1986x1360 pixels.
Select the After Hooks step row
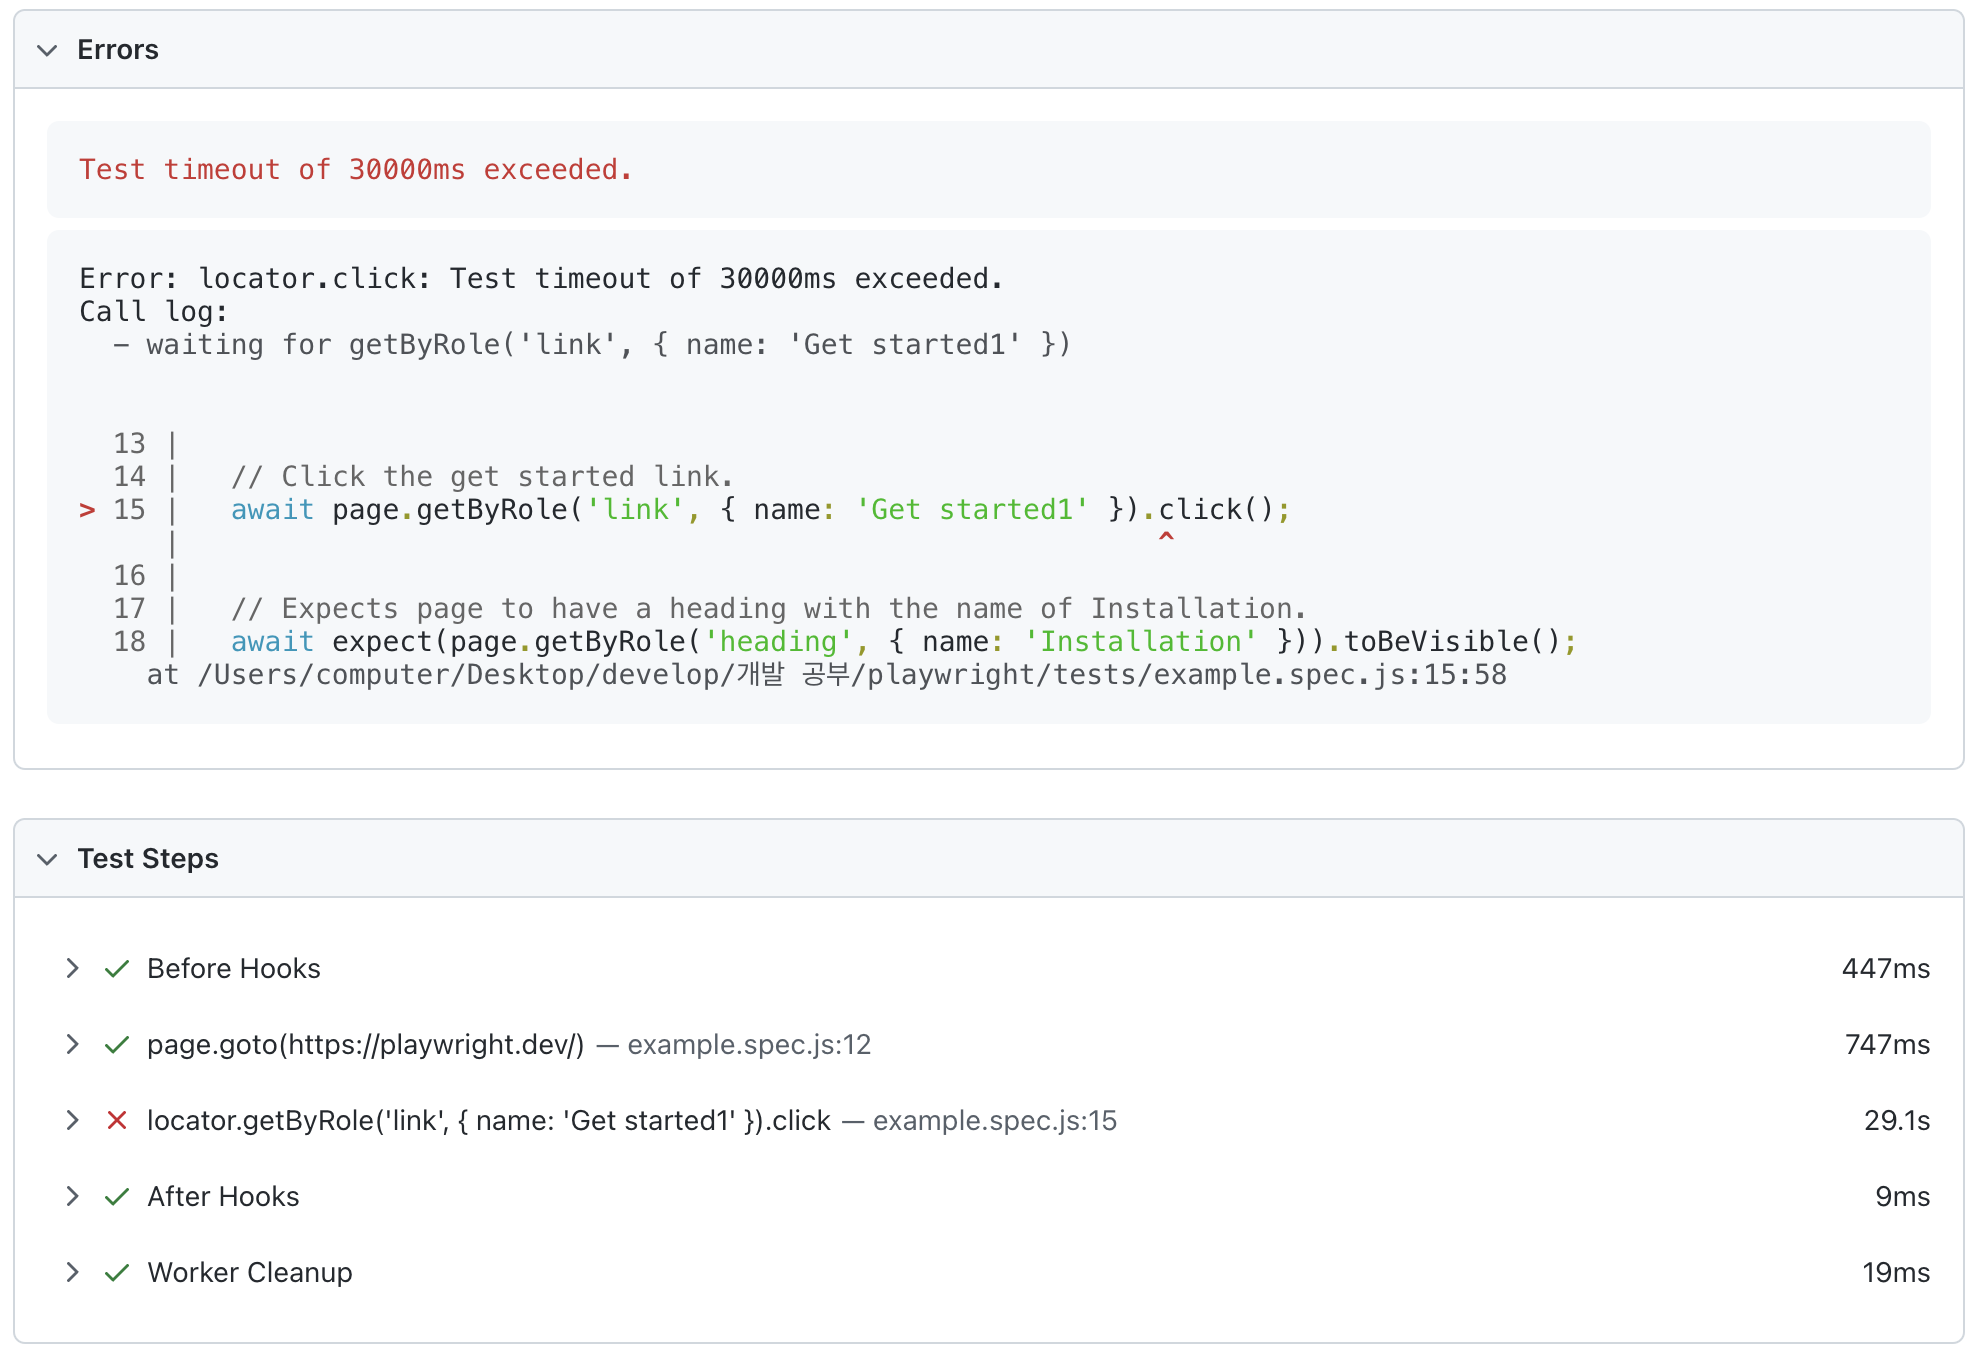point(223,1196)
